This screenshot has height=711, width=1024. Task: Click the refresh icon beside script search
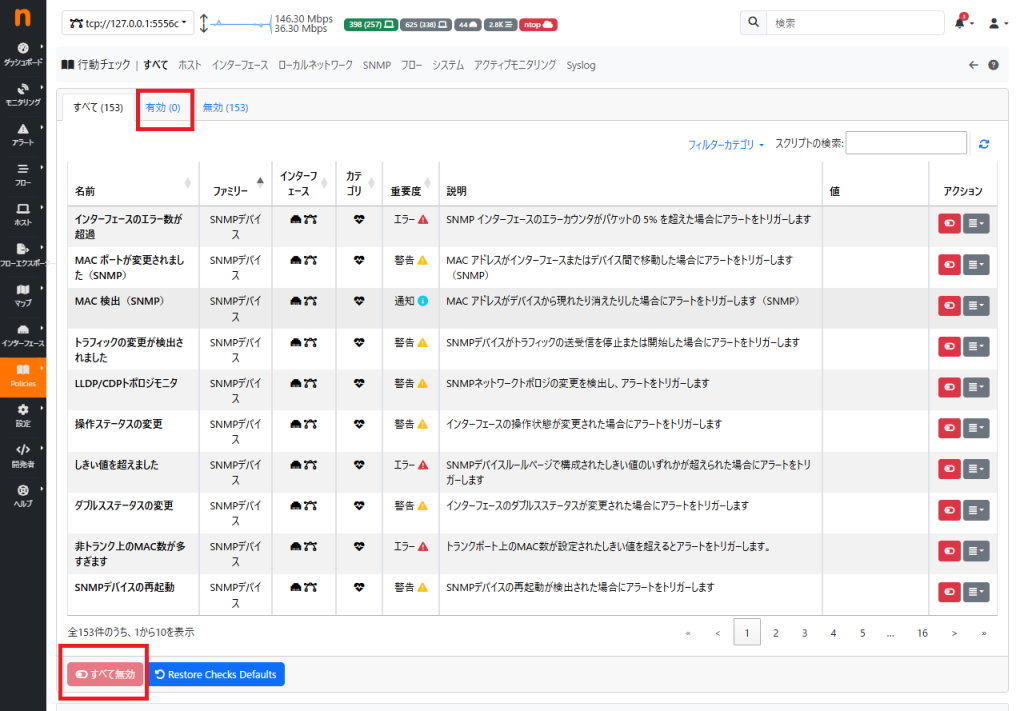[984, 145]
